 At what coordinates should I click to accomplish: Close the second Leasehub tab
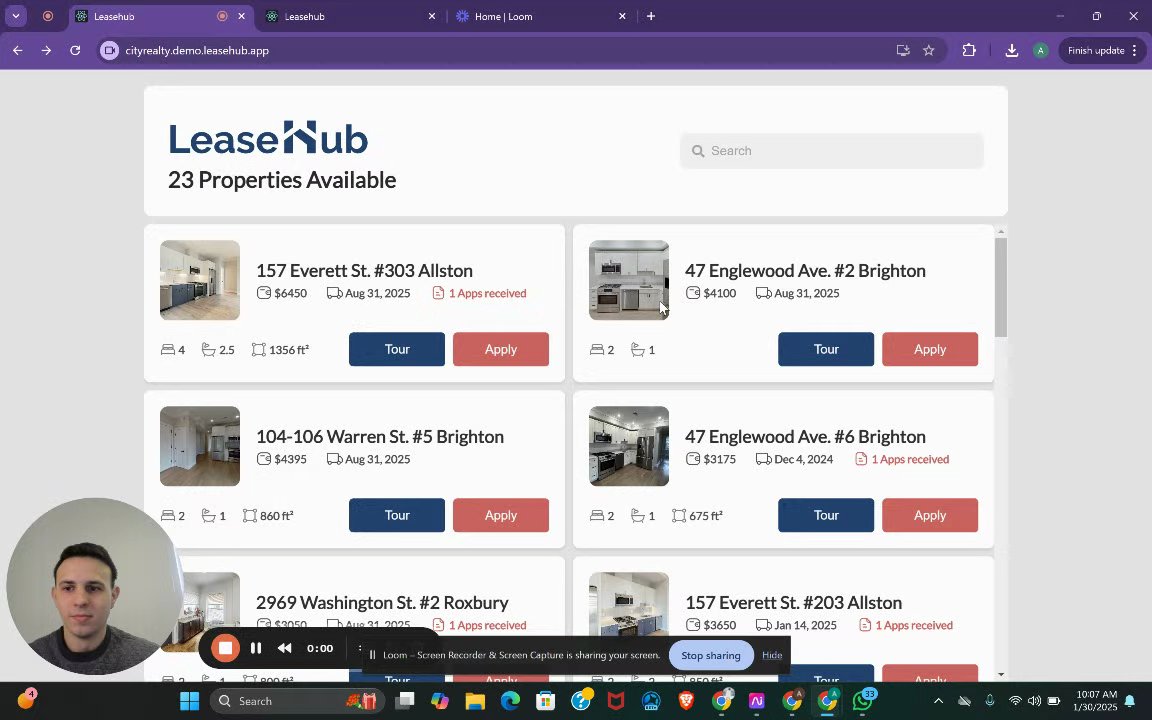[432, 16]
